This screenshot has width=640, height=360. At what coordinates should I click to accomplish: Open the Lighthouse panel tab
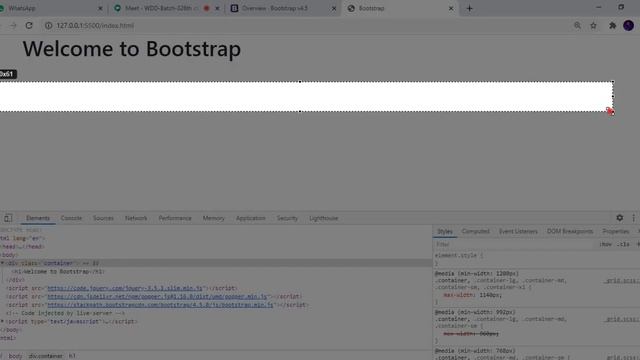323,218
